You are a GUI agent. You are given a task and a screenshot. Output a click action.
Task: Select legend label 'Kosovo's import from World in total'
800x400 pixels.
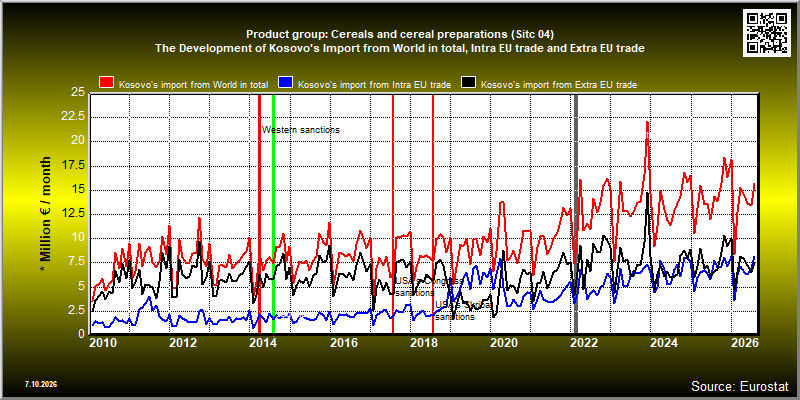point(195,85)
